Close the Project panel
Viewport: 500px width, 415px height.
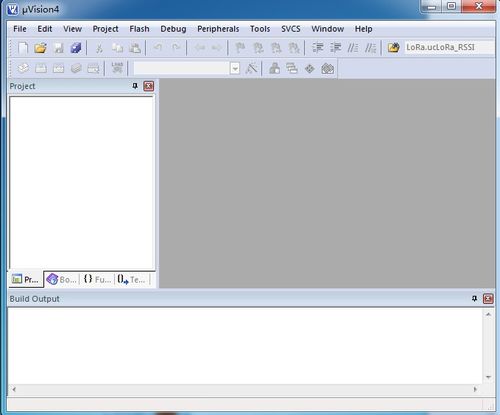[x=148, y=86]
